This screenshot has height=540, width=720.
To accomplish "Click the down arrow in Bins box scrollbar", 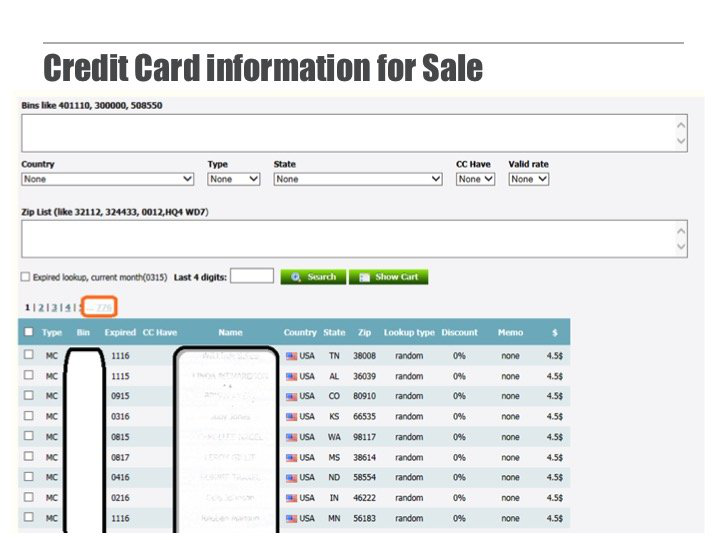I will (681, 141).
